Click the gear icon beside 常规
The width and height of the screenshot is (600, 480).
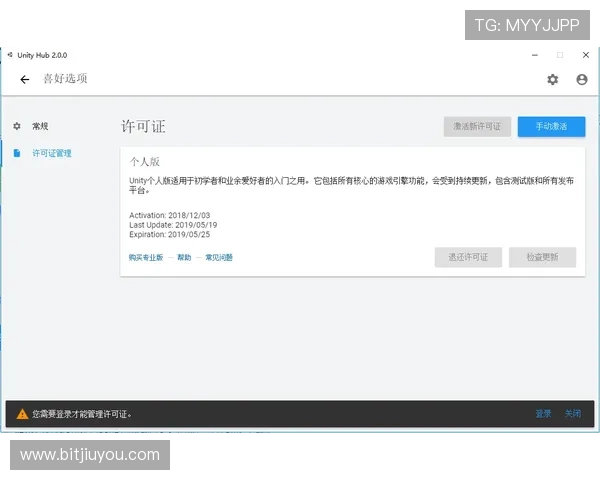point(17,126)
